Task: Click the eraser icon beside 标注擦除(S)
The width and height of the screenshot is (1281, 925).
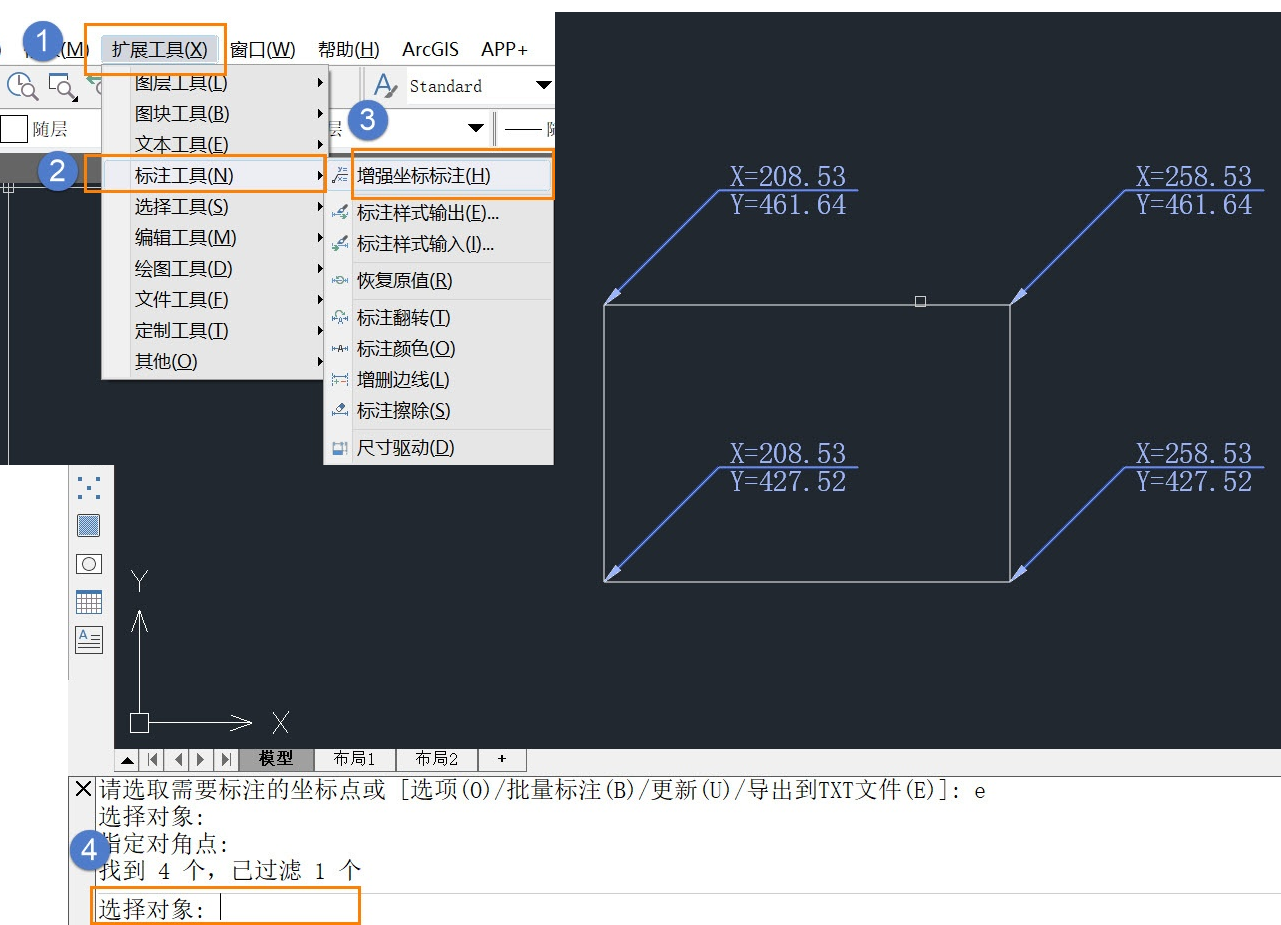Action: pos(340,410)
